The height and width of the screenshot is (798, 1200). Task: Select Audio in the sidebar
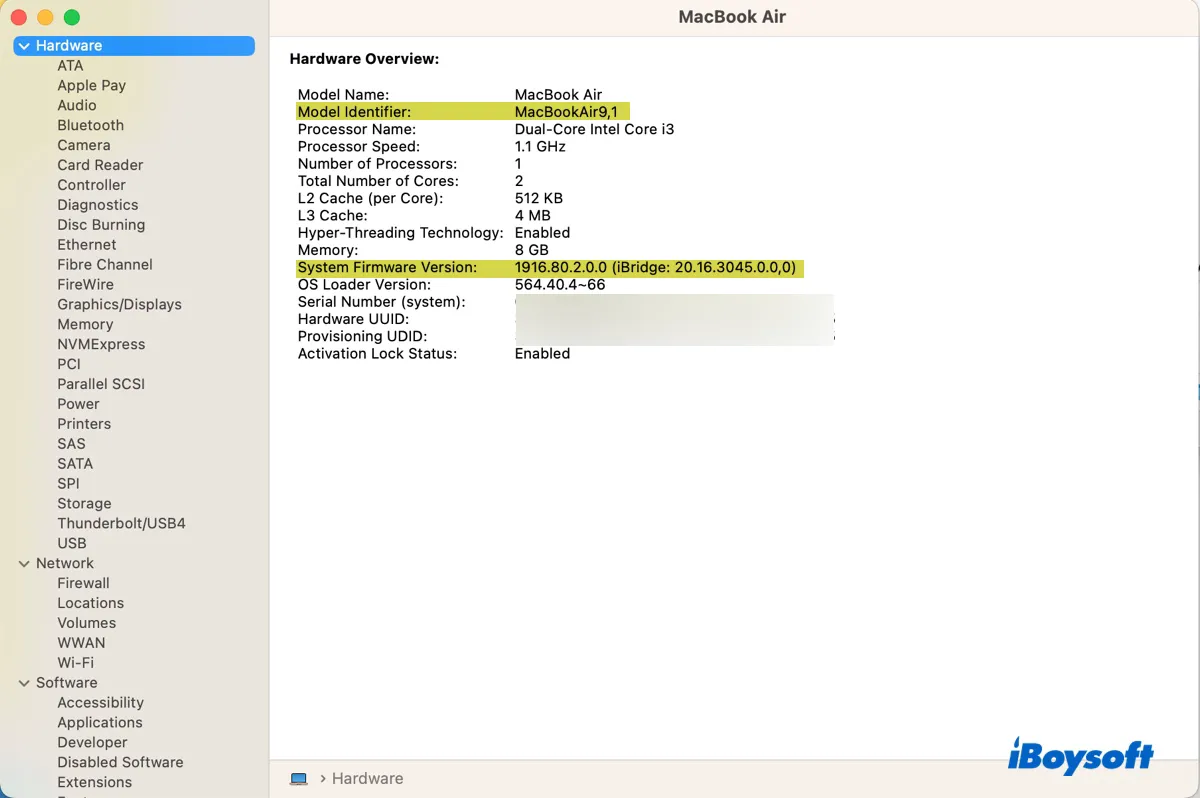[x=77, y=106]
